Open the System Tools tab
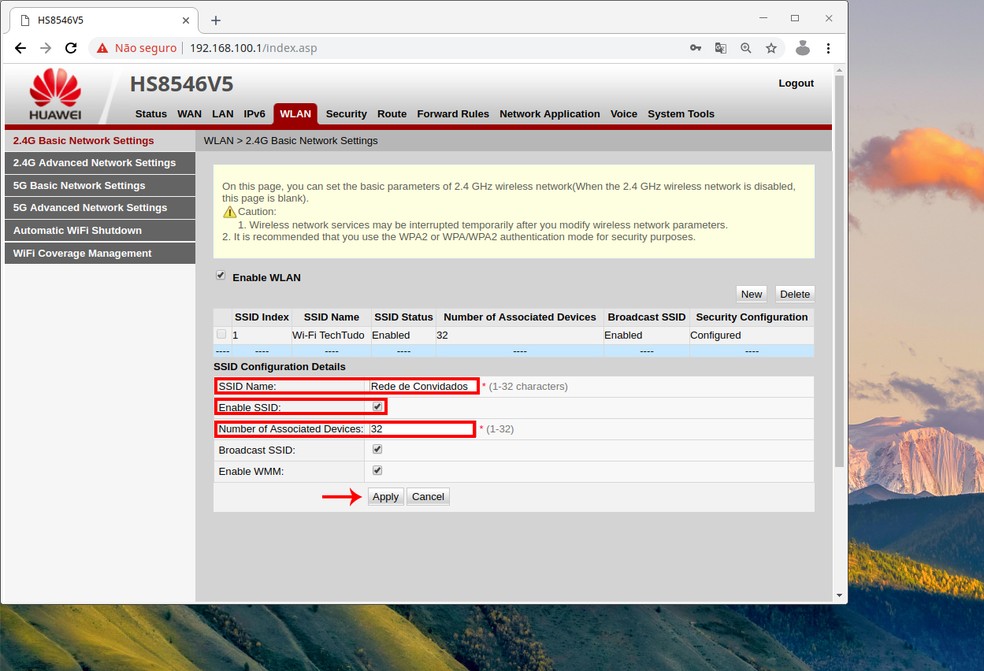 pos(681,114)
